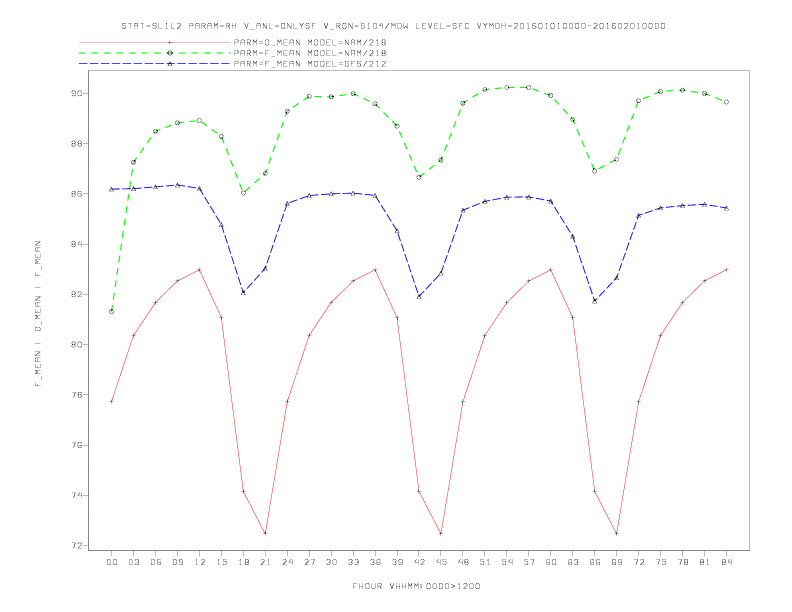Click the red solid legend line sample
792x612 pixels.
(155, 42)
